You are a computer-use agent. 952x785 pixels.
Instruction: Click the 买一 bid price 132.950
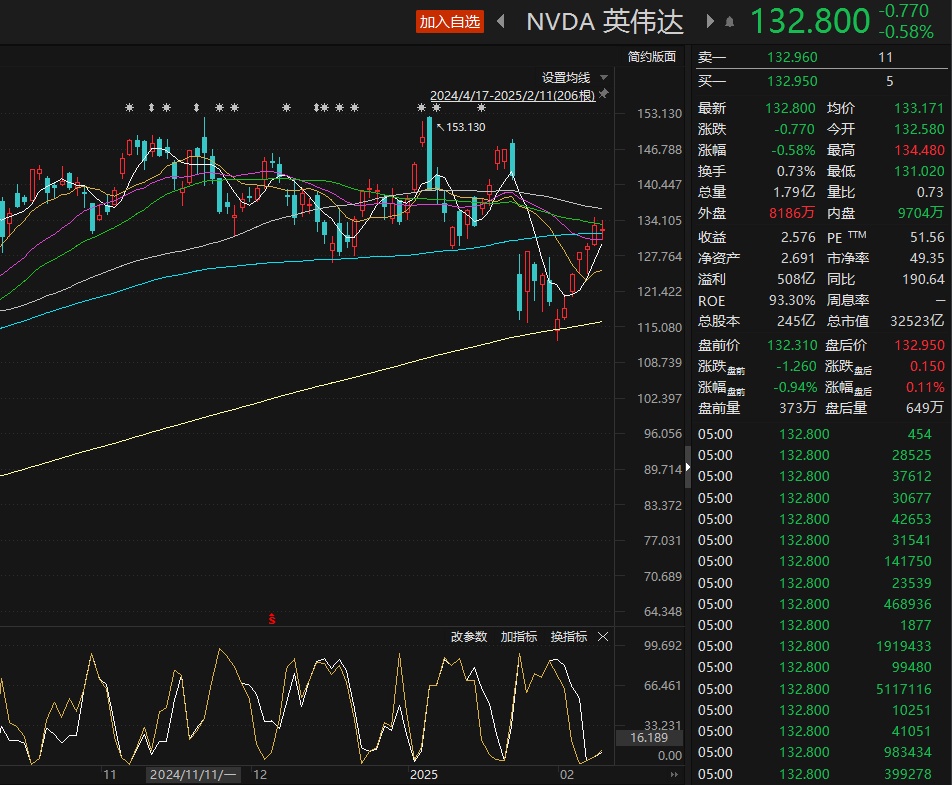792,81
